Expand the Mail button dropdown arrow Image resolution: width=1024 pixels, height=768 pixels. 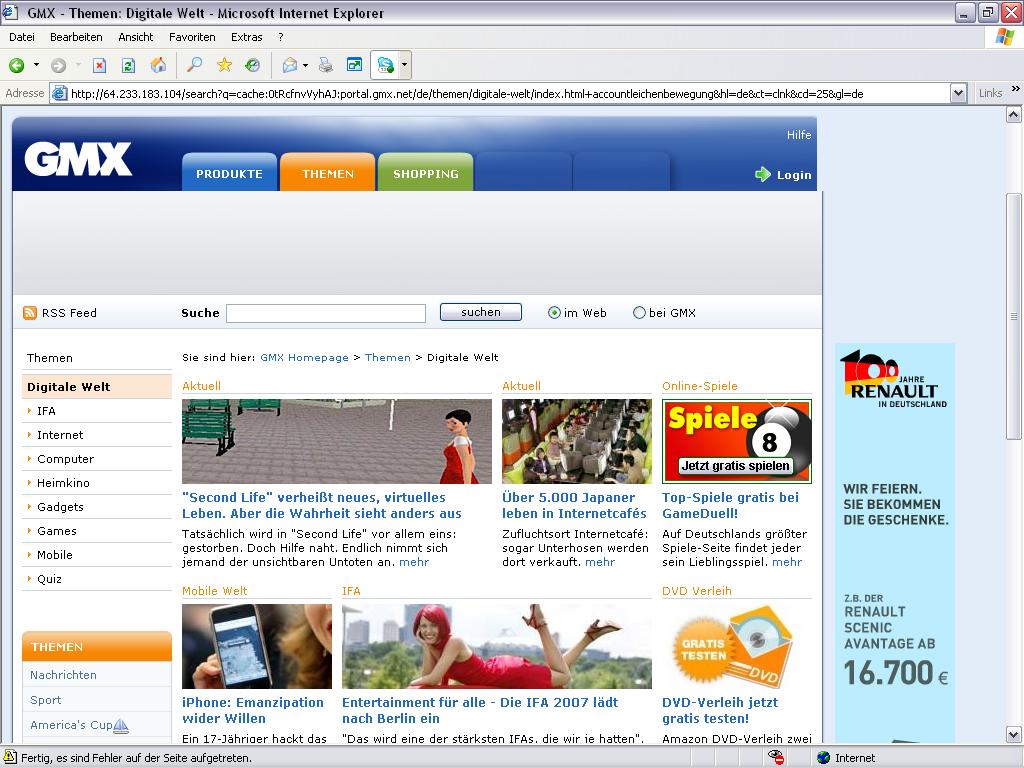click(x=306, y=65)
